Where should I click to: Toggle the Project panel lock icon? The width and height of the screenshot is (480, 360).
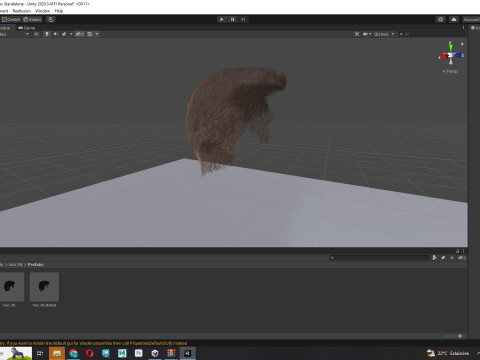[x=458, y=251]
